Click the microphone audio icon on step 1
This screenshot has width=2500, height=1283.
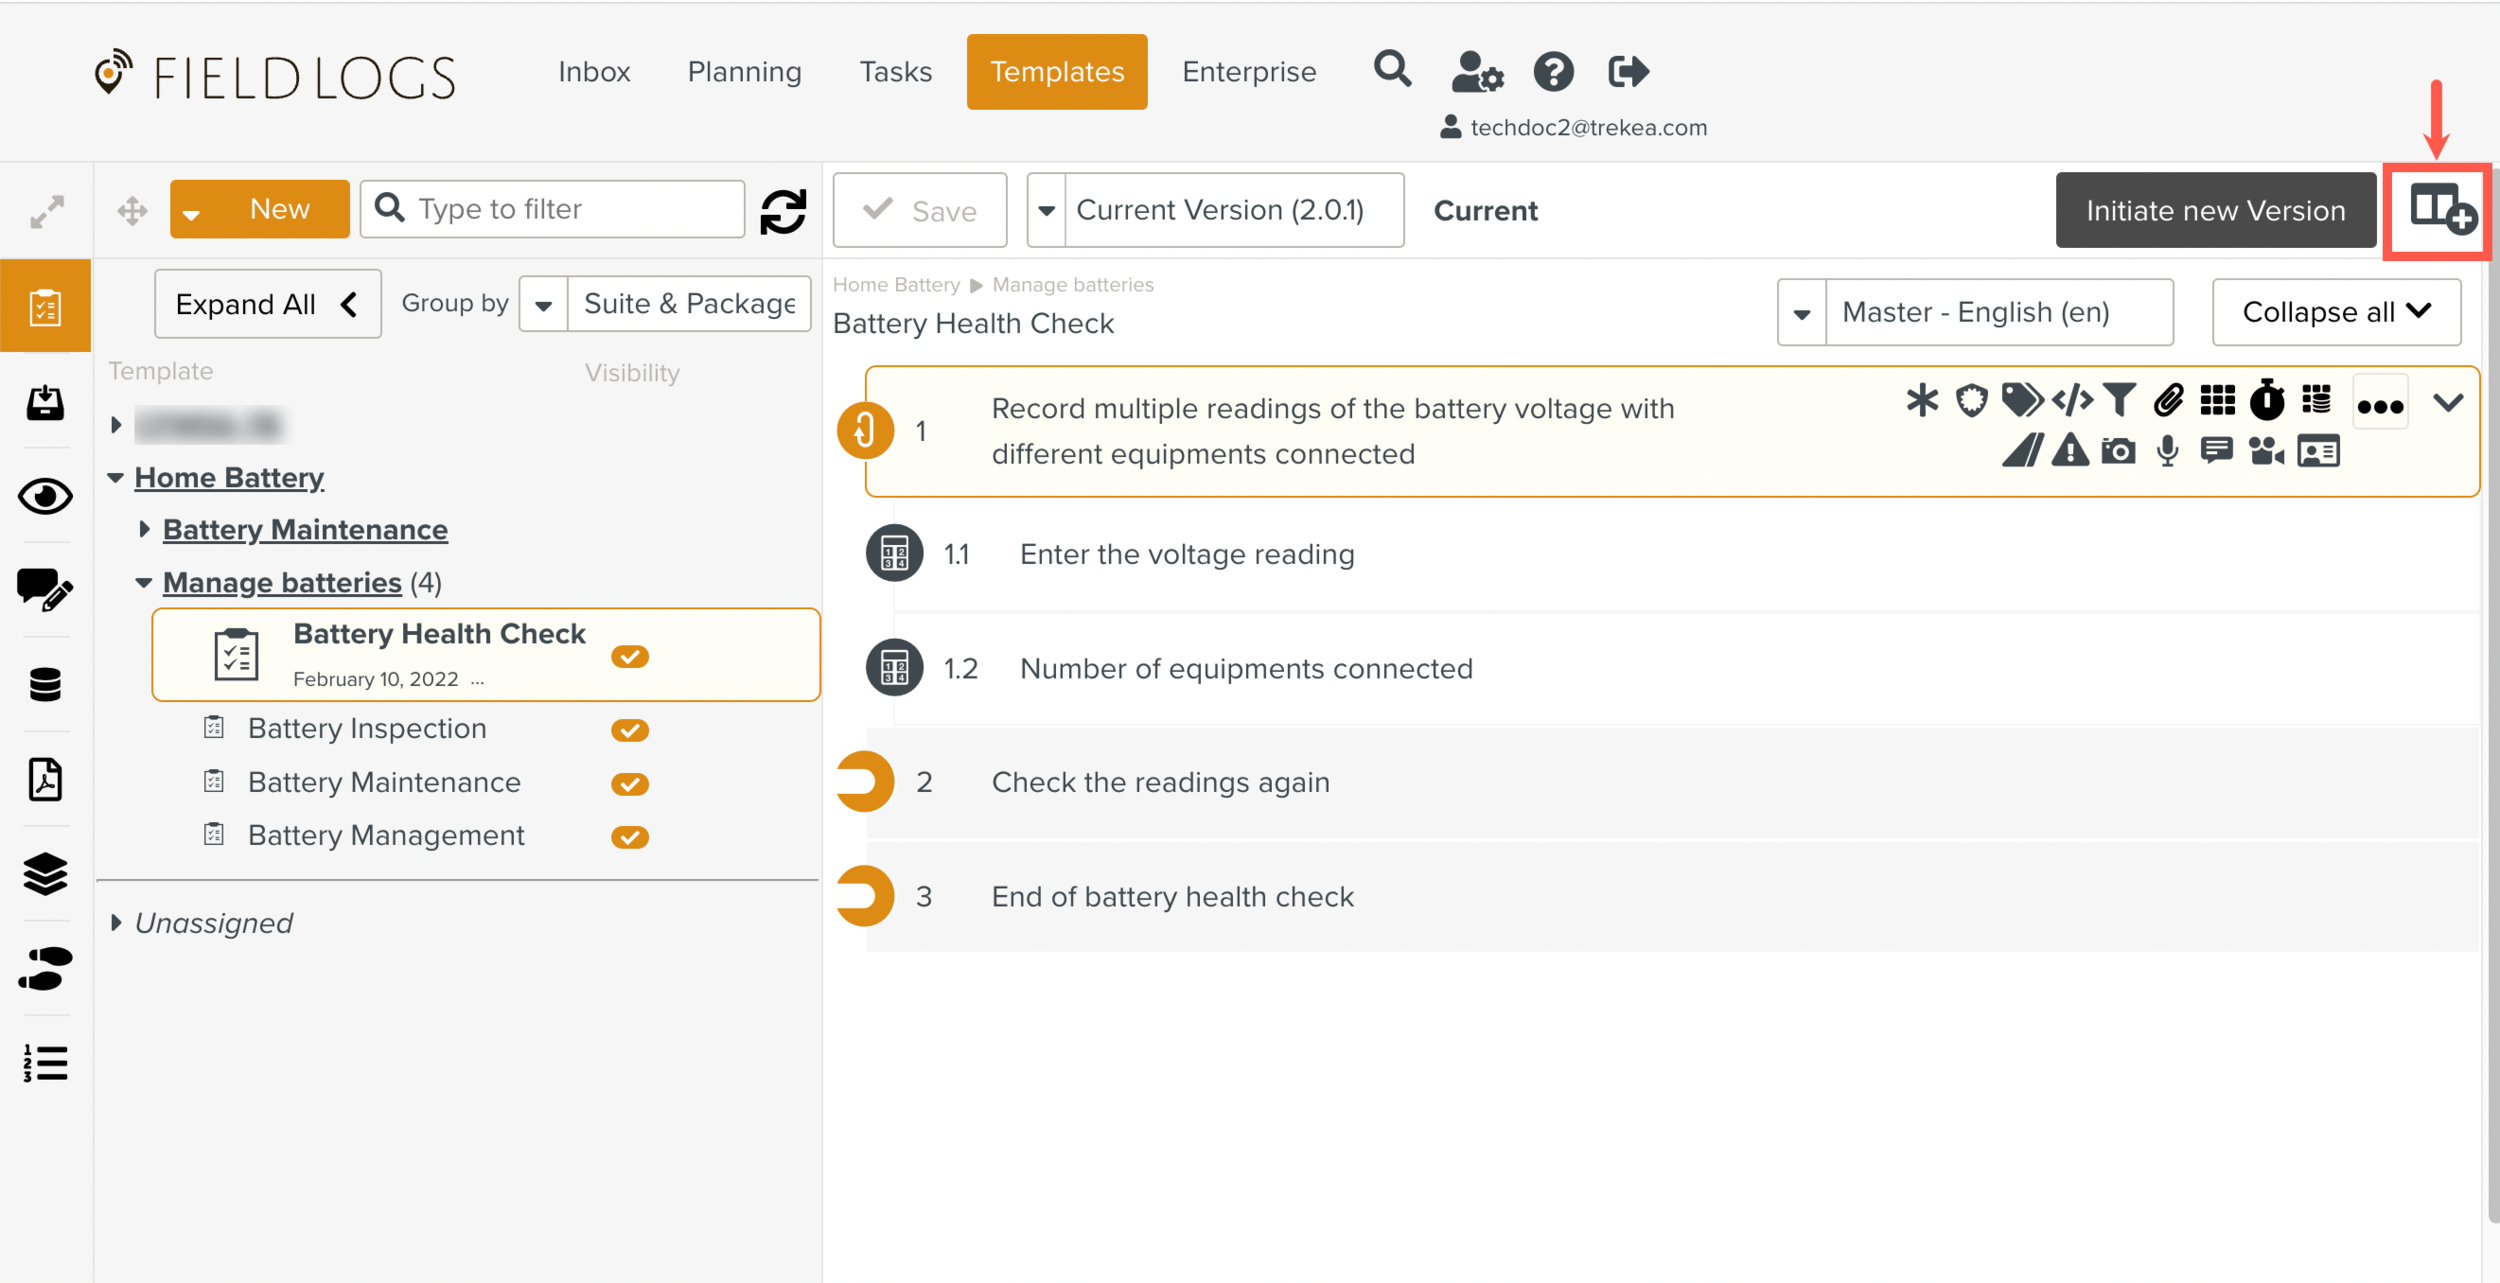coord(2167,451)
